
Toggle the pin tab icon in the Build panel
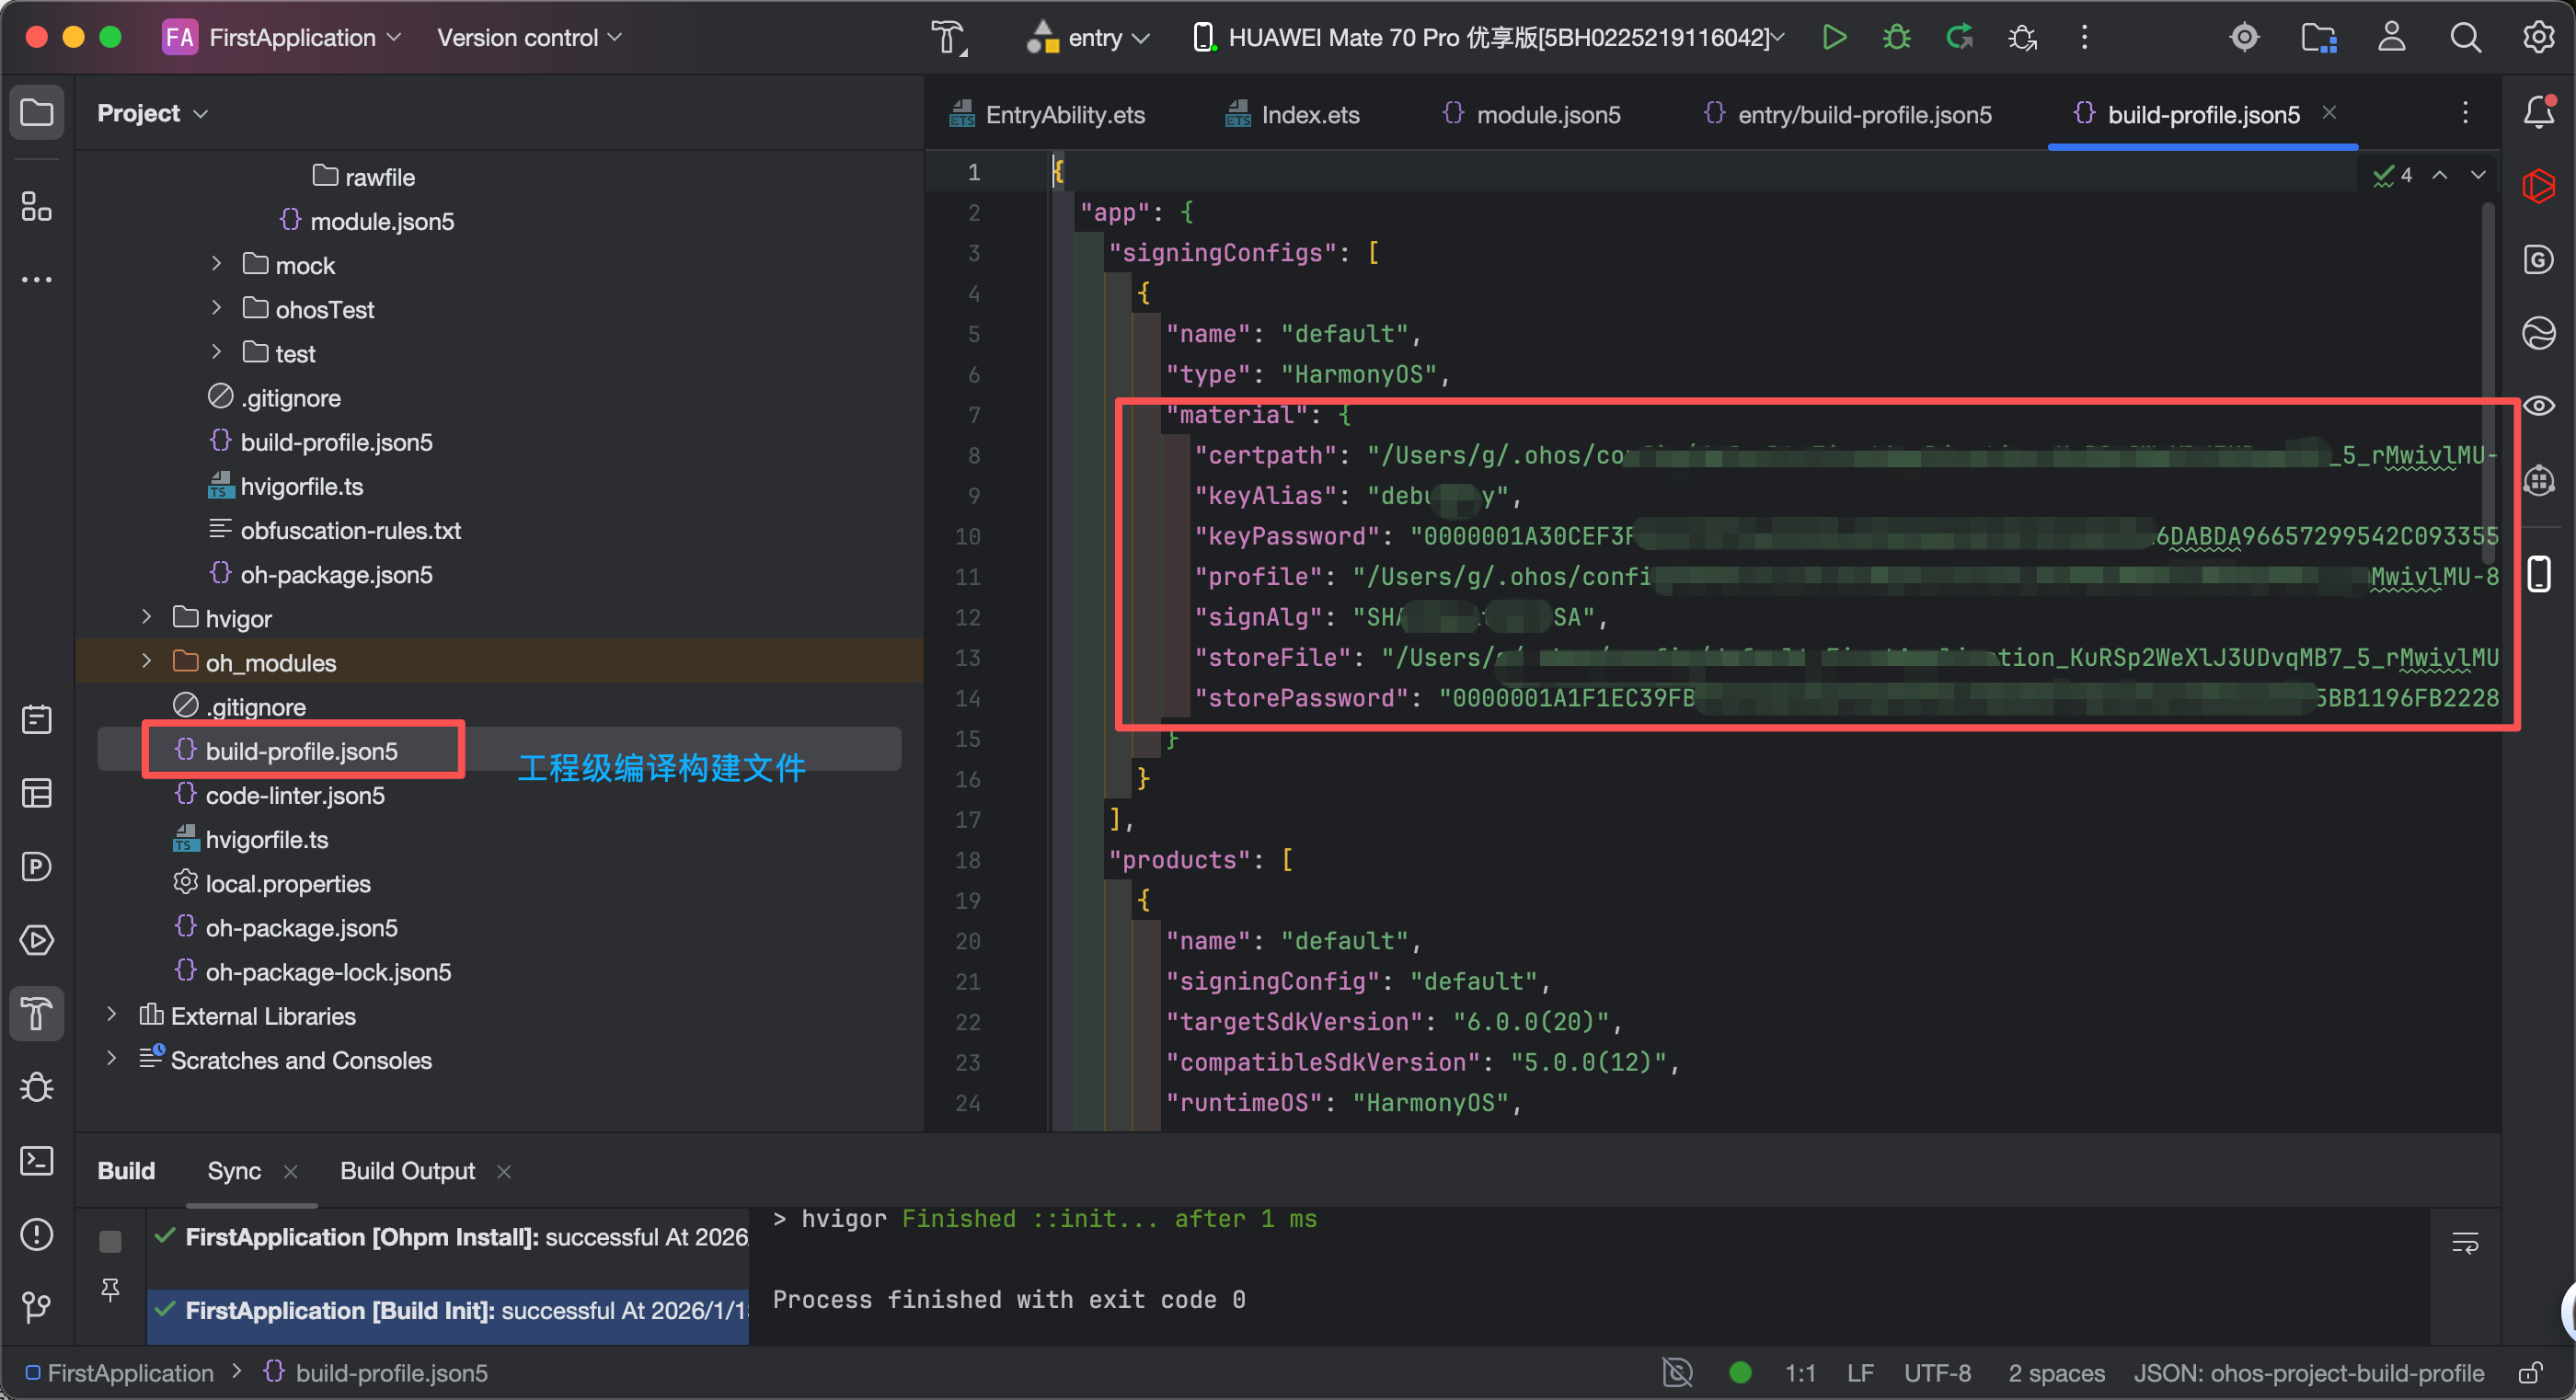tap(110, 1289)
